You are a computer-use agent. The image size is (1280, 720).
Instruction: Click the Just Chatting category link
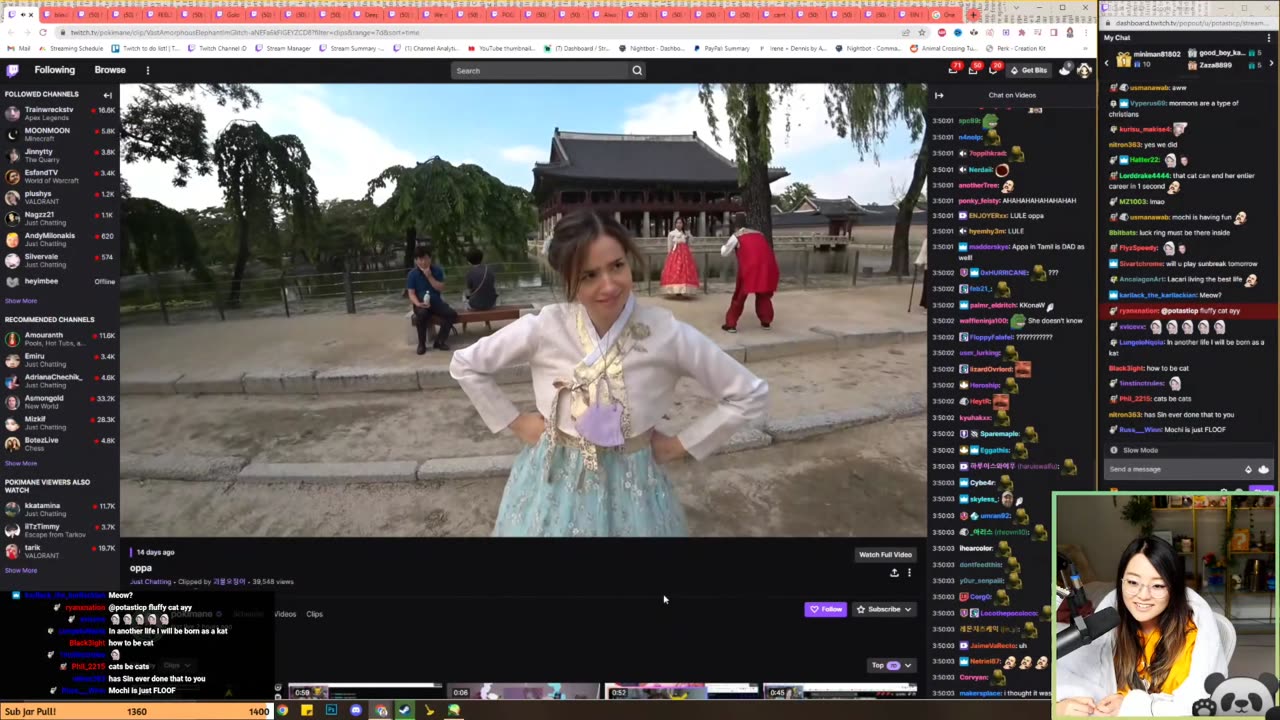point(150,581)
